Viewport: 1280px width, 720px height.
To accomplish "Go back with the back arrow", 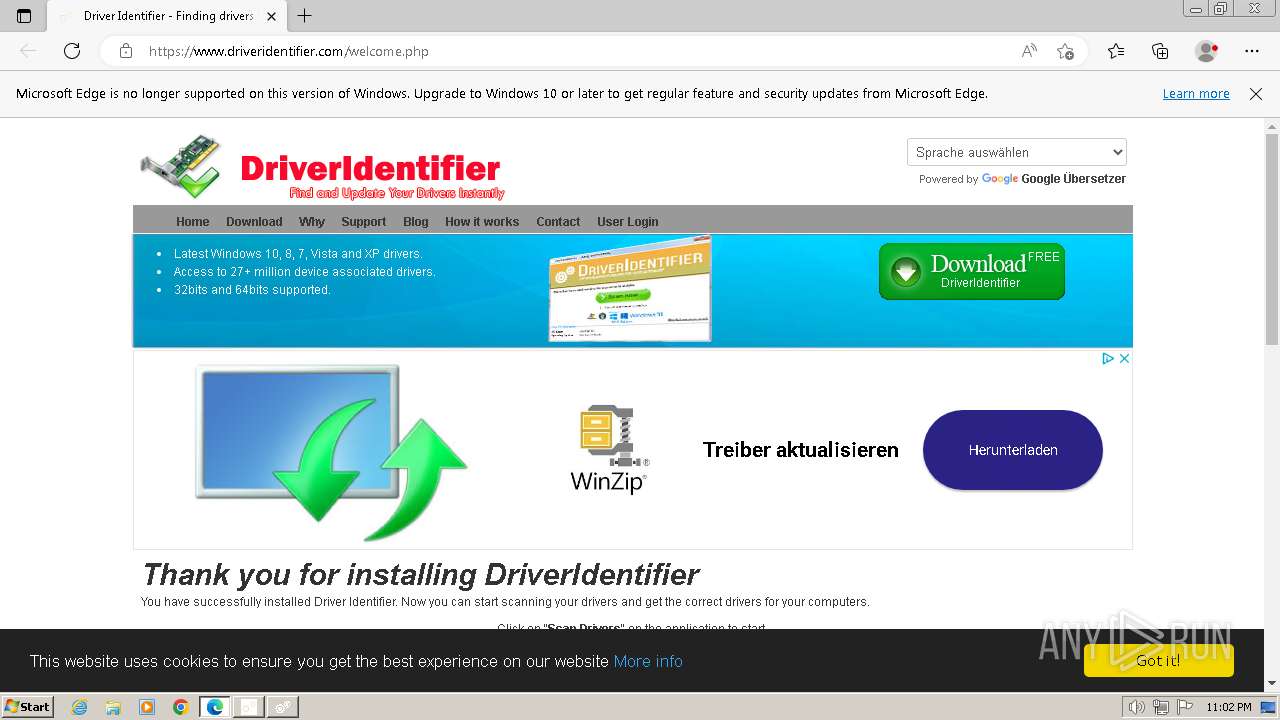I will [x=28, y=51].
